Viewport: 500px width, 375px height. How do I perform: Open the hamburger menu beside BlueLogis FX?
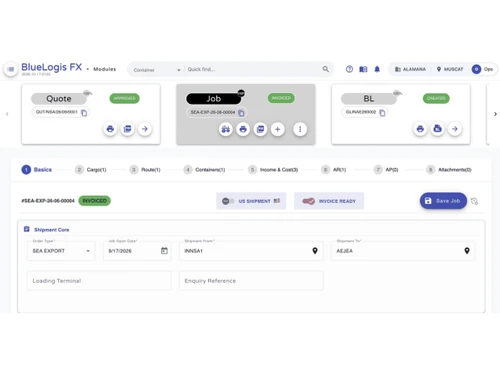(11, 69)
